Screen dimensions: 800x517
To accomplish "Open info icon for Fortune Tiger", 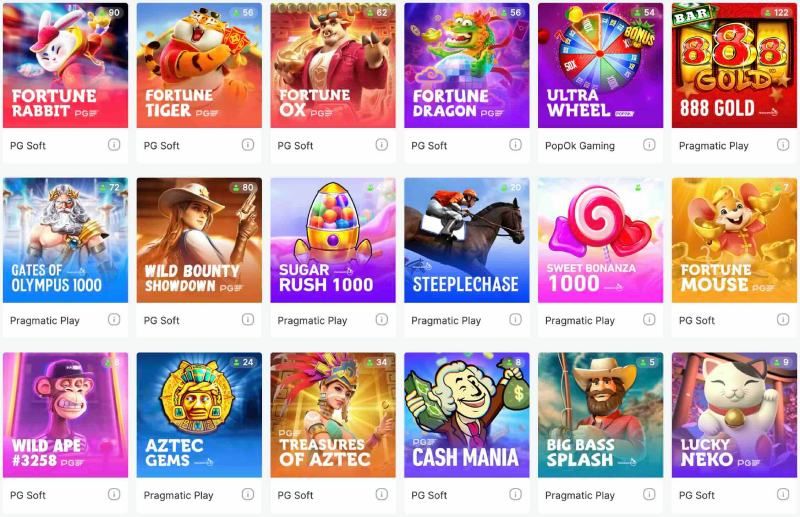I will (248, 145).
